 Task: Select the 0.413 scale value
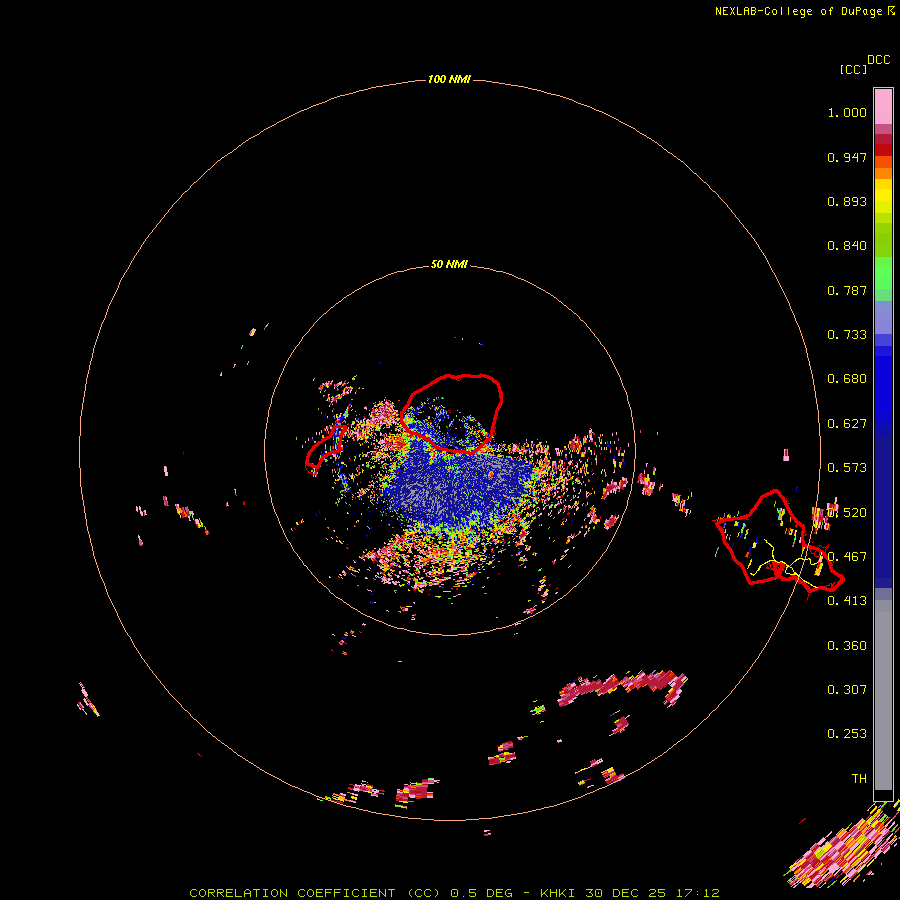coord(847,601)
